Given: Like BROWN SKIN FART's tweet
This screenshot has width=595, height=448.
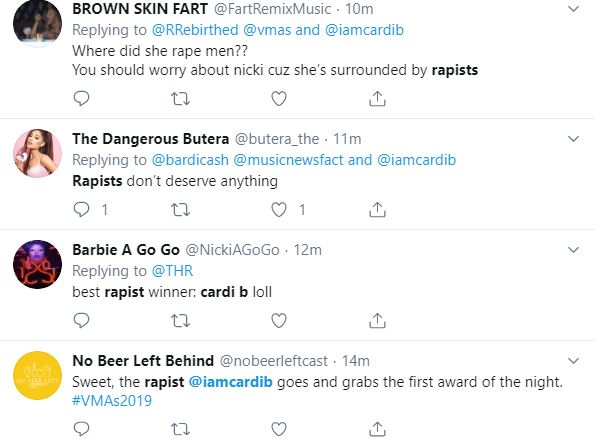Looking at the screenshot, I should 279,99.
